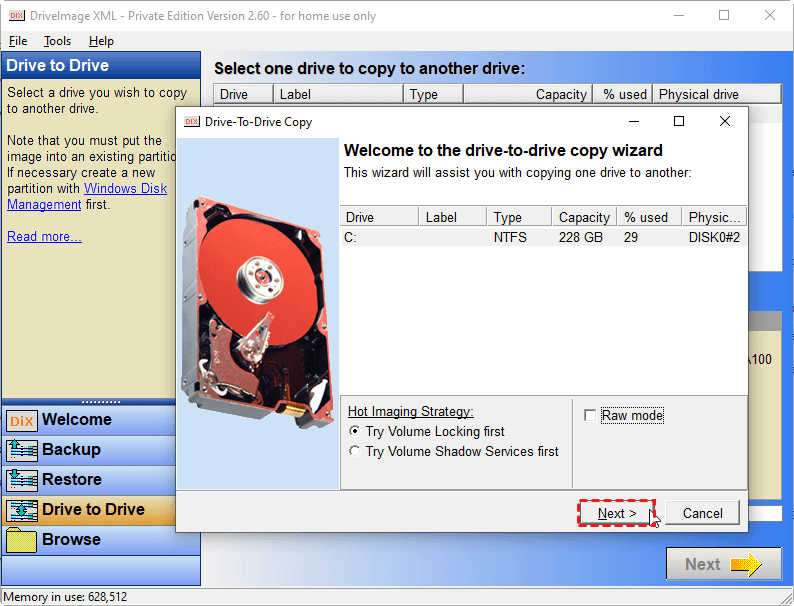Click the Welcome DiX icon in sidebar

[21, 421]
